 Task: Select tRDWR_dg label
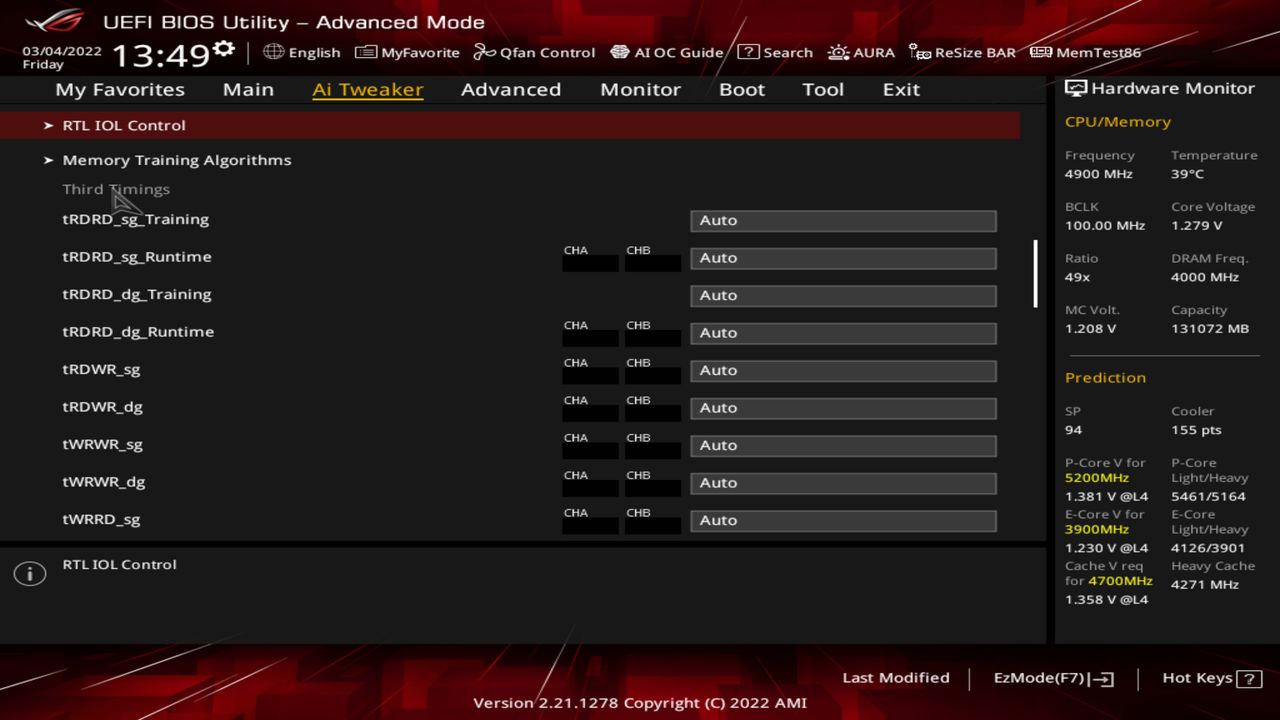pos(102,407)
